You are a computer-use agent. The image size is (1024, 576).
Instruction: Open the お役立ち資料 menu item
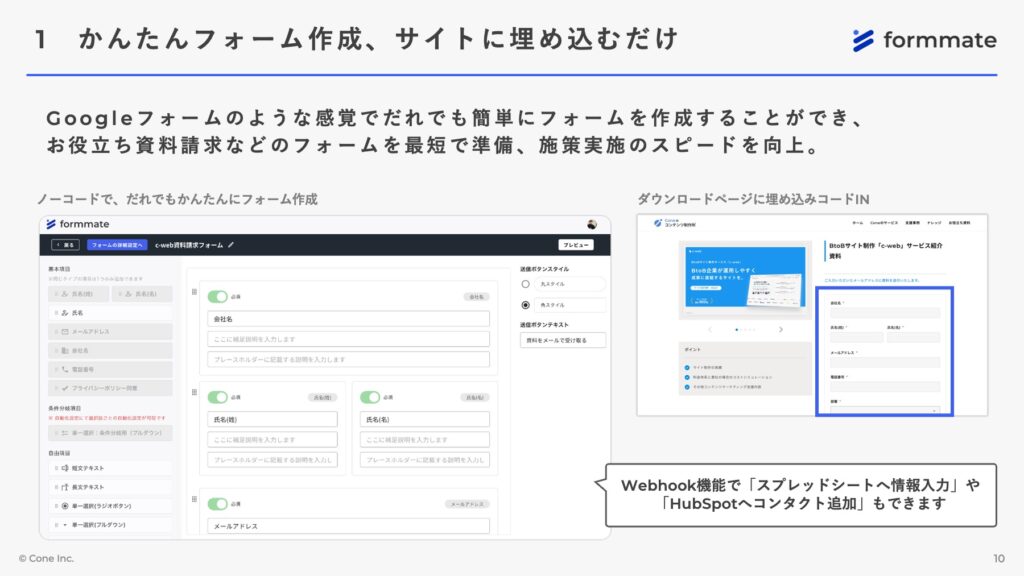pos(959,223)
